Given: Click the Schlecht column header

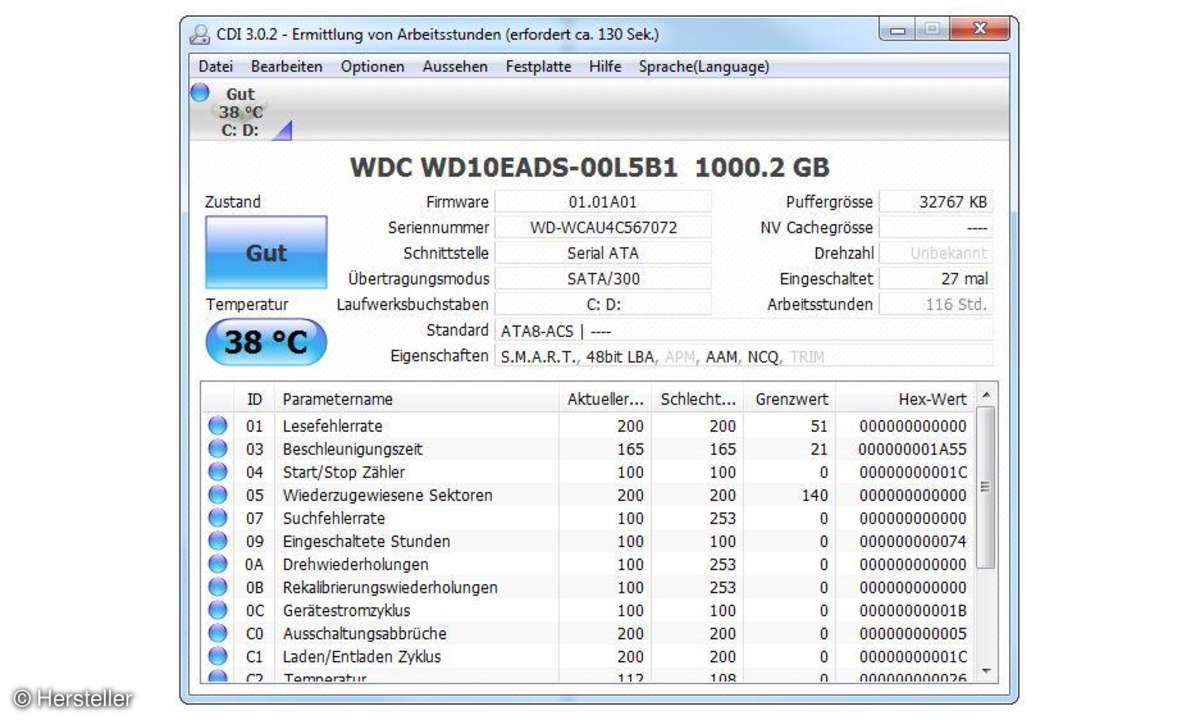Looking at the screenshot, I should pos(698,399).
